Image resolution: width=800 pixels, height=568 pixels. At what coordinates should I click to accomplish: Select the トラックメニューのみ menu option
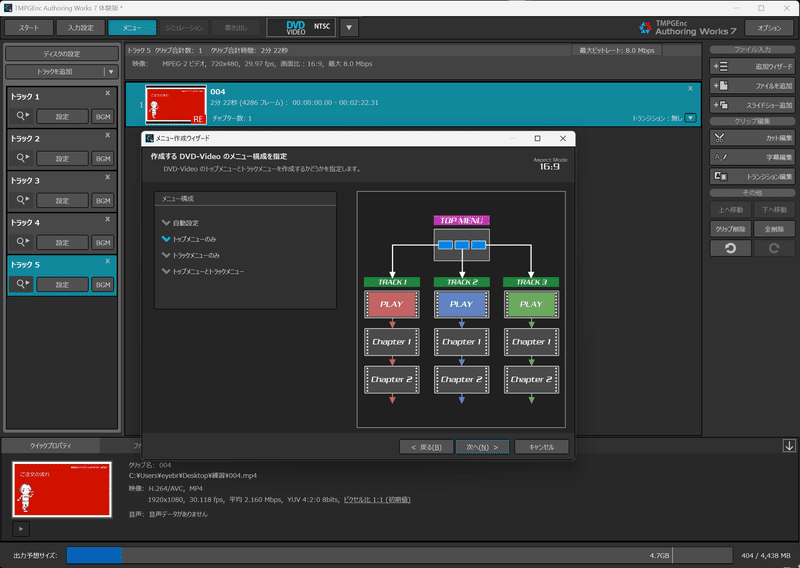195,255
